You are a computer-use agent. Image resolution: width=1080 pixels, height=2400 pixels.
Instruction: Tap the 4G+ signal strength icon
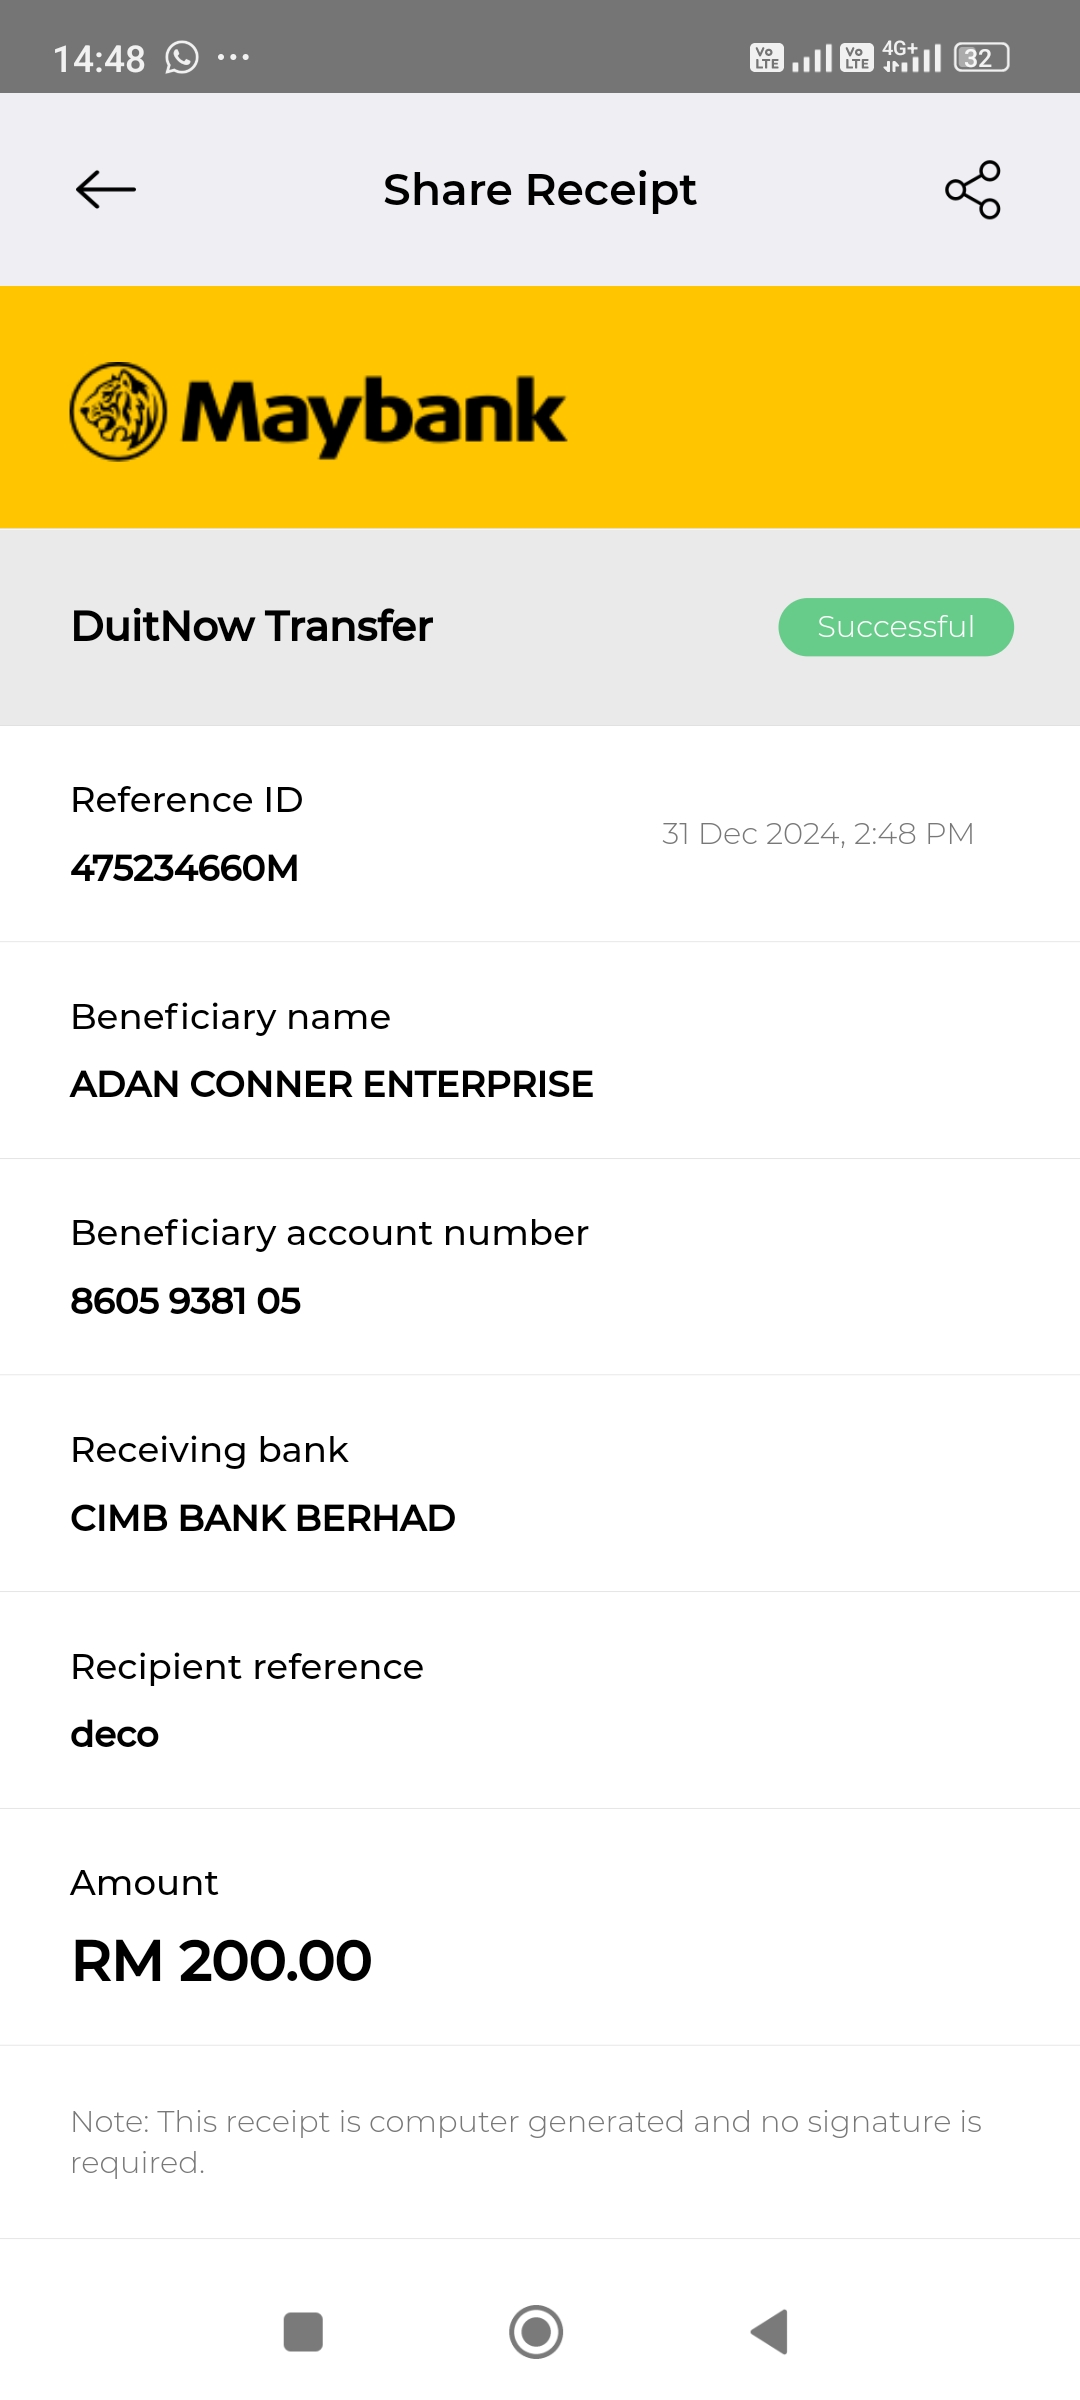tap(911, 57)
